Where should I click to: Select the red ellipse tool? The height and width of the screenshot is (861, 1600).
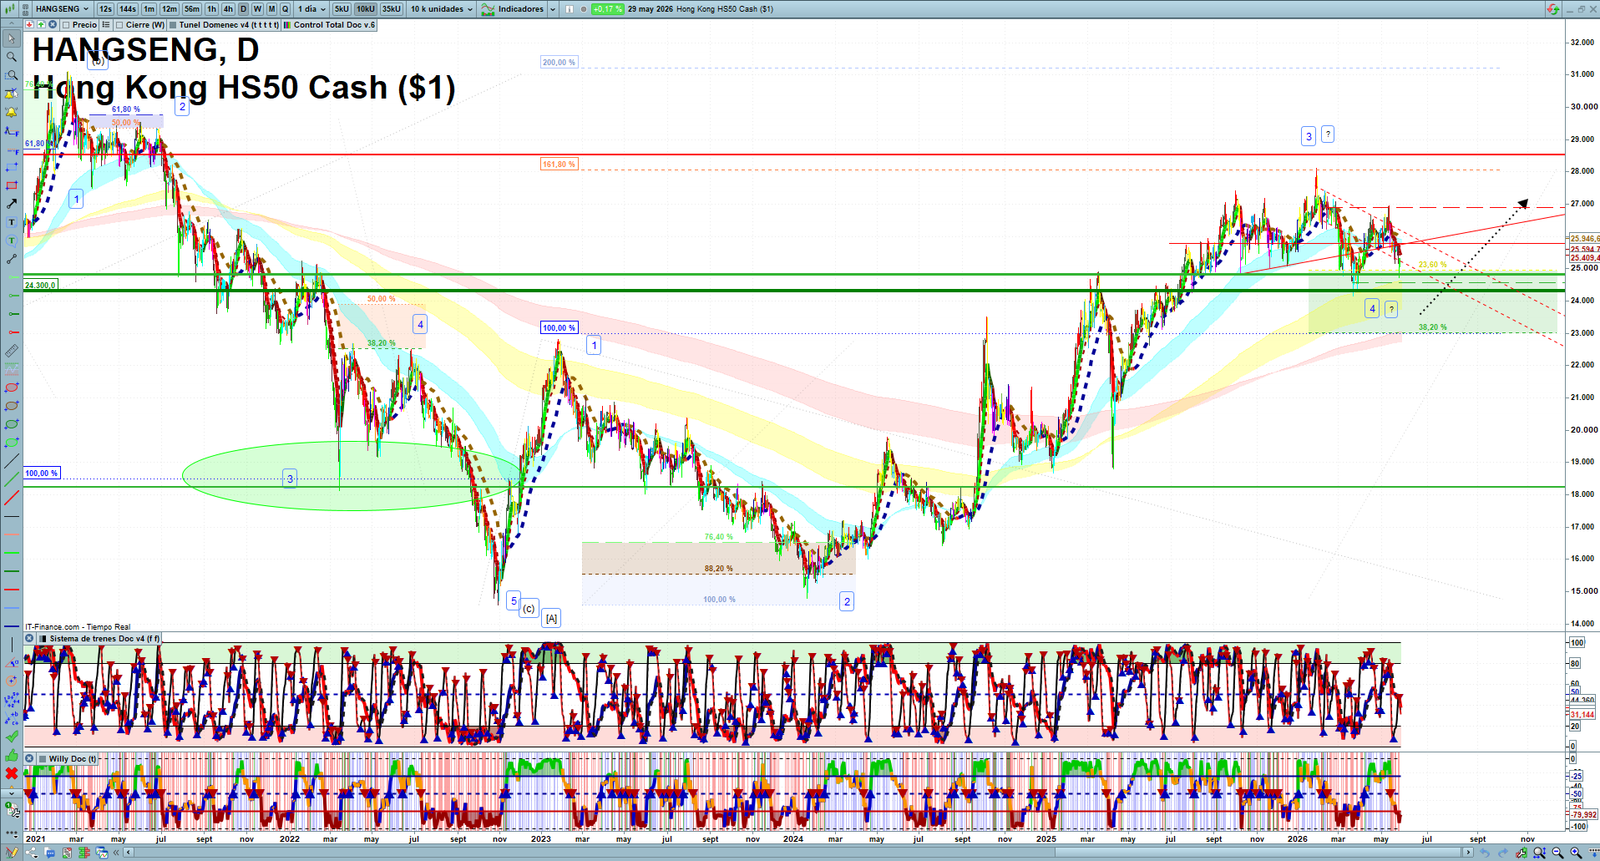pyautogui.click(x=12, y=387)
